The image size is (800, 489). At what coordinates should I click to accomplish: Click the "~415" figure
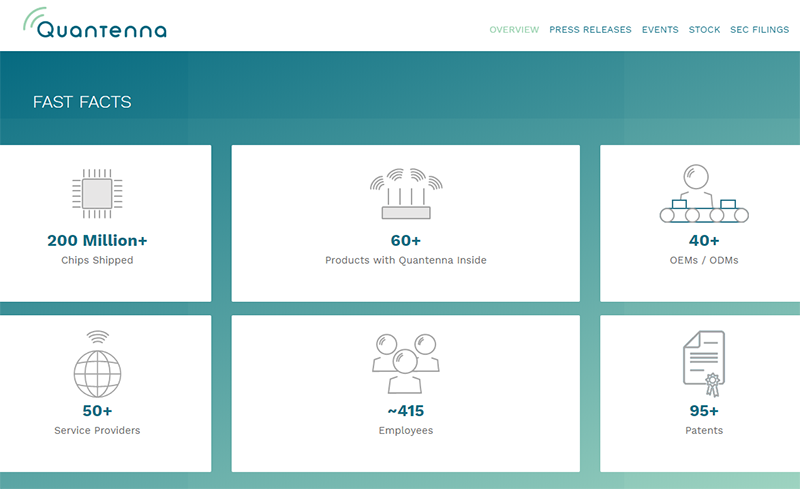coord(406,411)
